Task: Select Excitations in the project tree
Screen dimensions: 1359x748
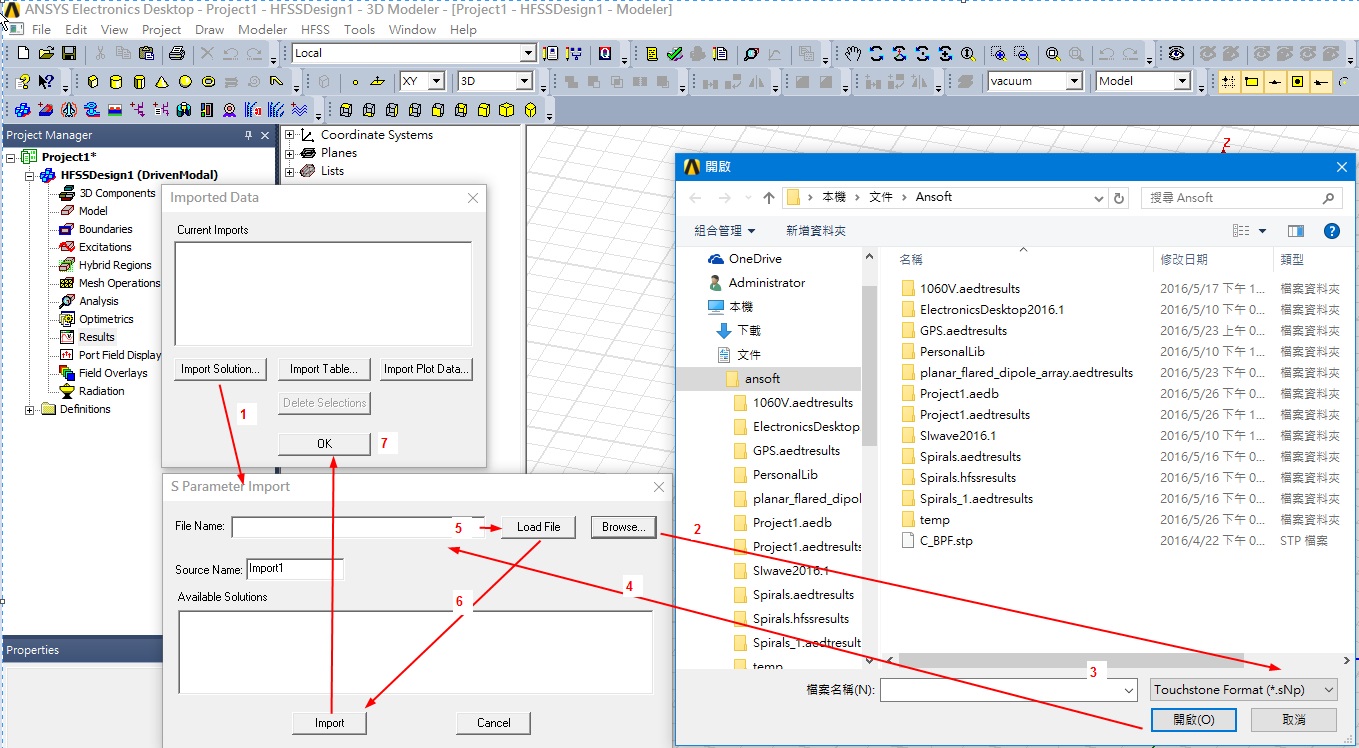Action: click(x=105, y=247)
